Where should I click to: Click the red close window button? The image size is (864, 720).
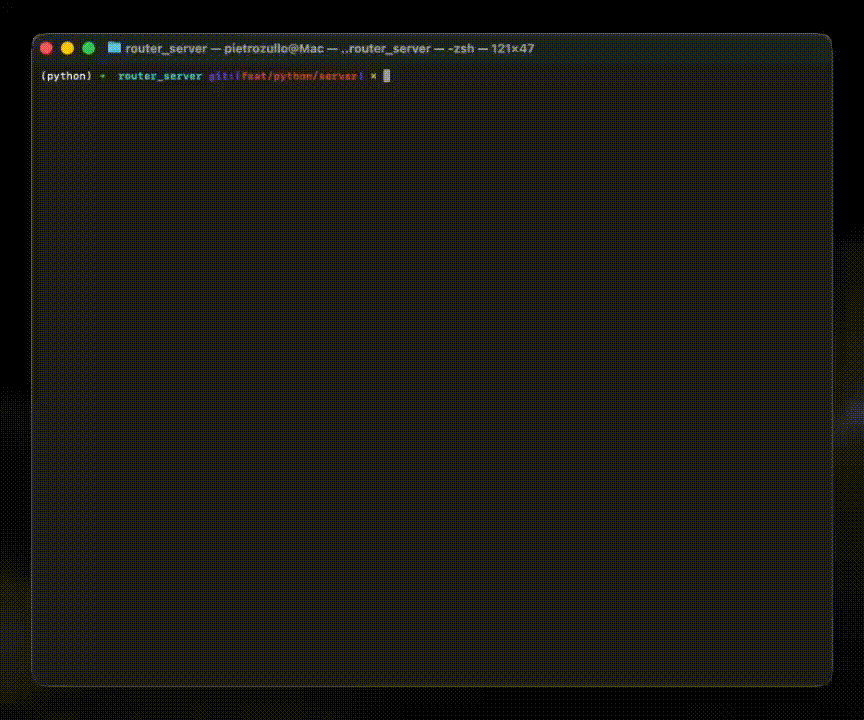point(46,48)
